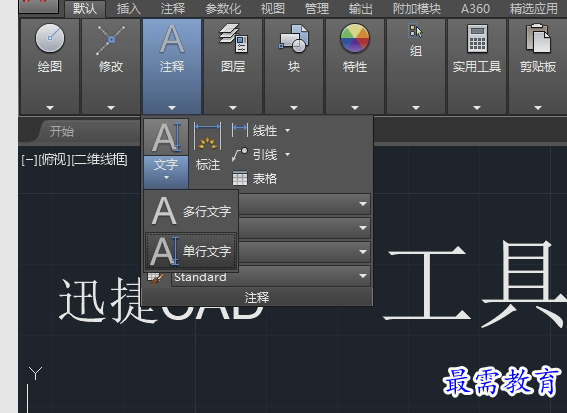
Task: Choose 单行文字 single-line text
Action: click(x=191, y=251)
